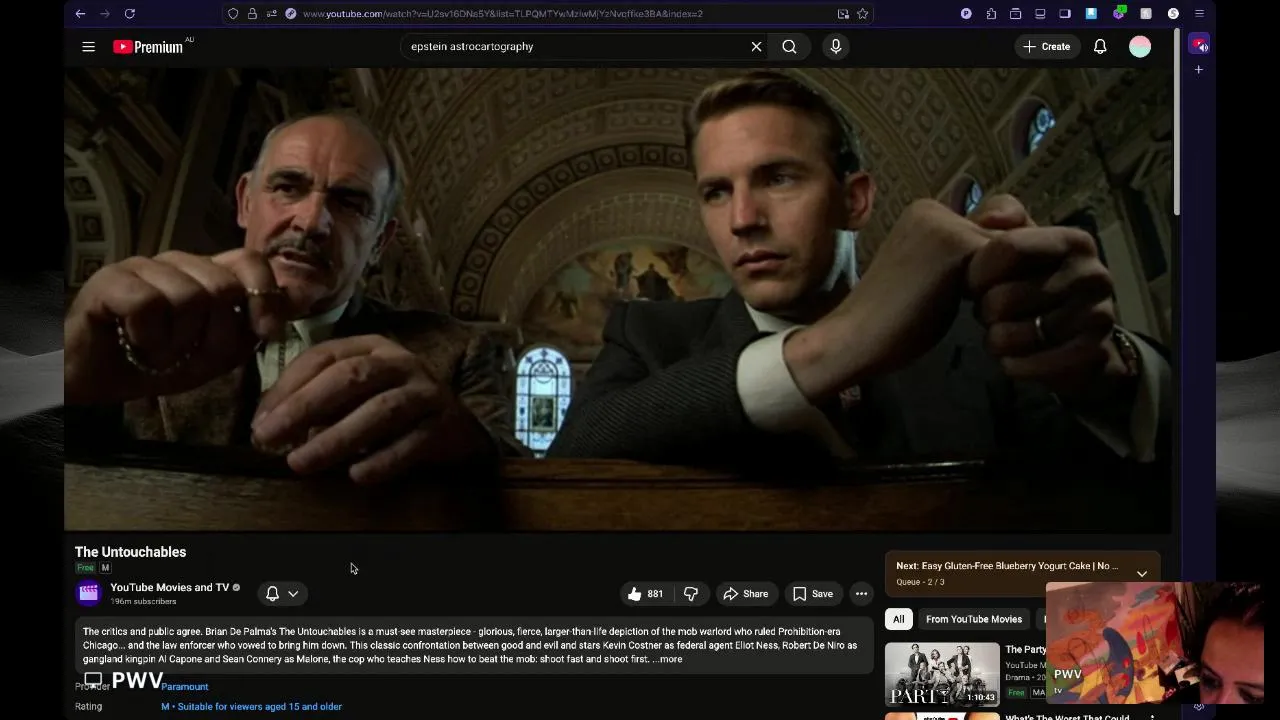Open YouTube Movies and TV channel name

pos(169,587)
